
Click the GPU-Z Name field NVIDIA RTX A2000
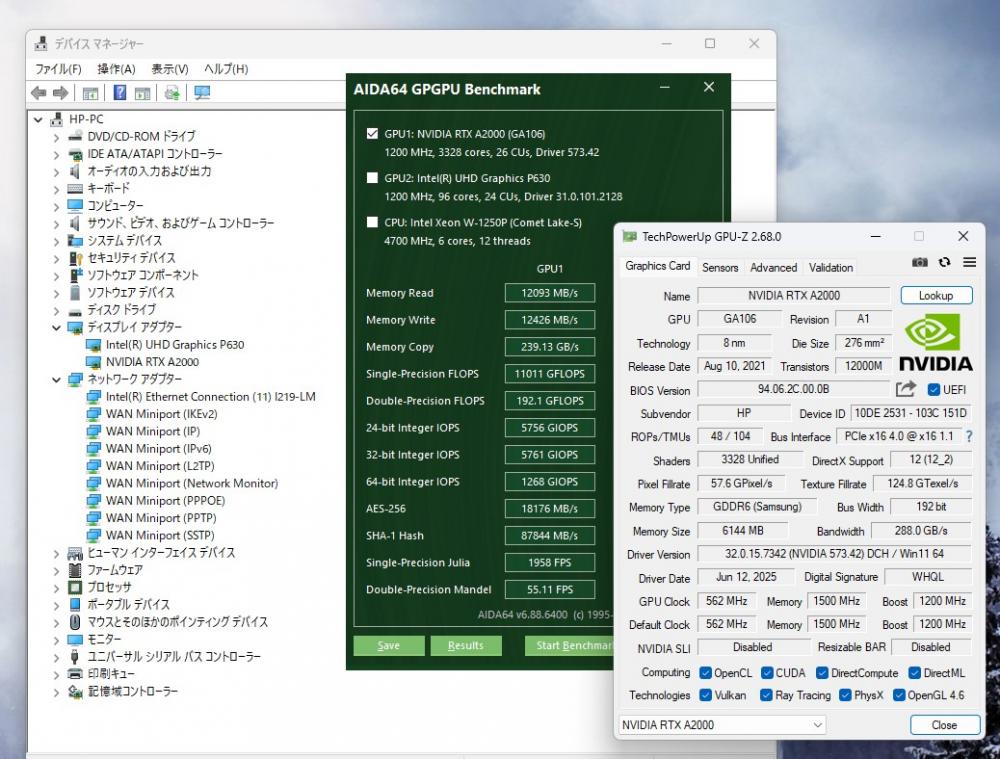pos(793,295)
